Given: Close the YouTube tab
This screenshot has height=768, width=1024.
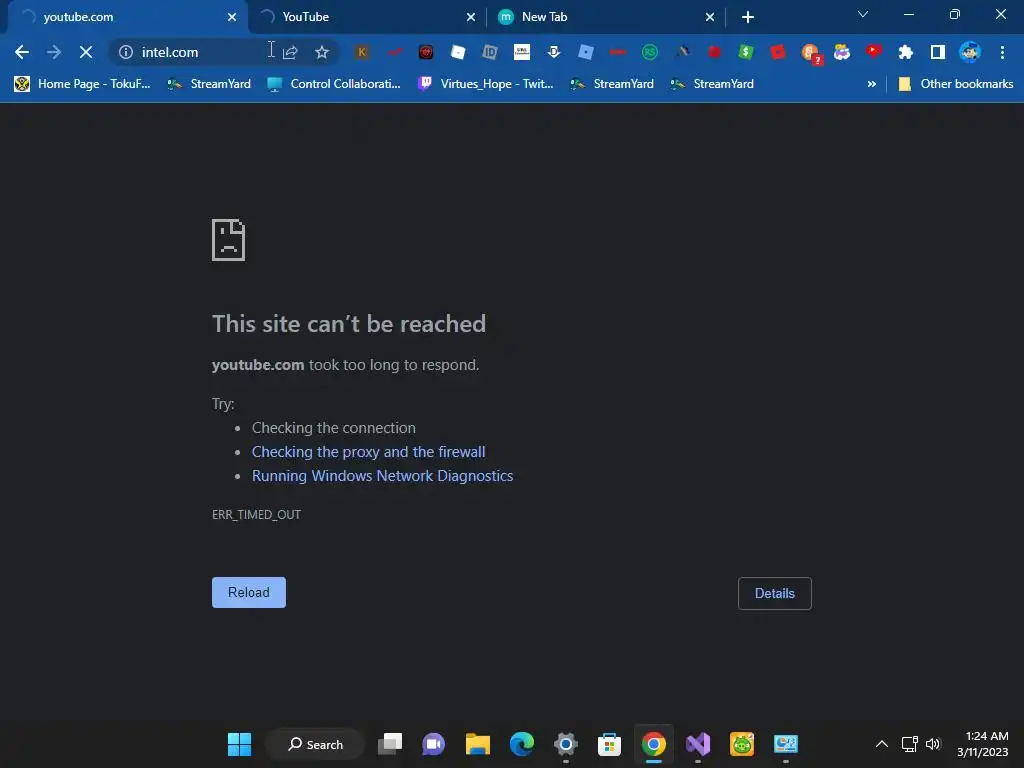Looking at the screenshot, I should point(471,17).
